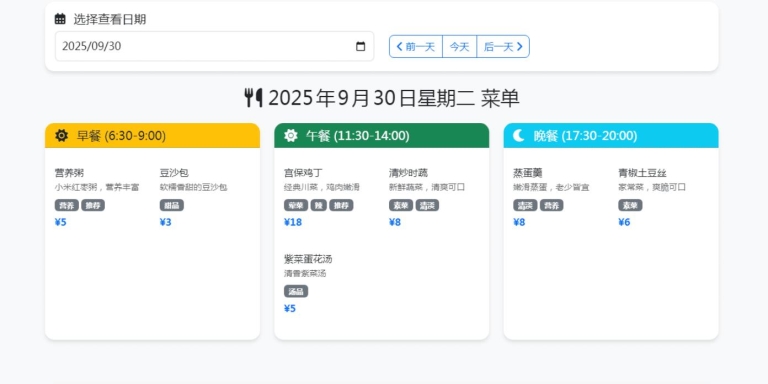Viewport: 768px width, 384px height.
Task: Click the 蒸蛋羹 dish name
Action: pos(528,173)
